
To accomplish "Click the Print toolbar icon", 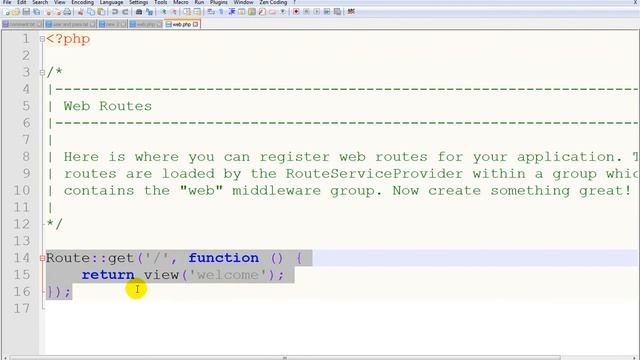I will point(67,12).
